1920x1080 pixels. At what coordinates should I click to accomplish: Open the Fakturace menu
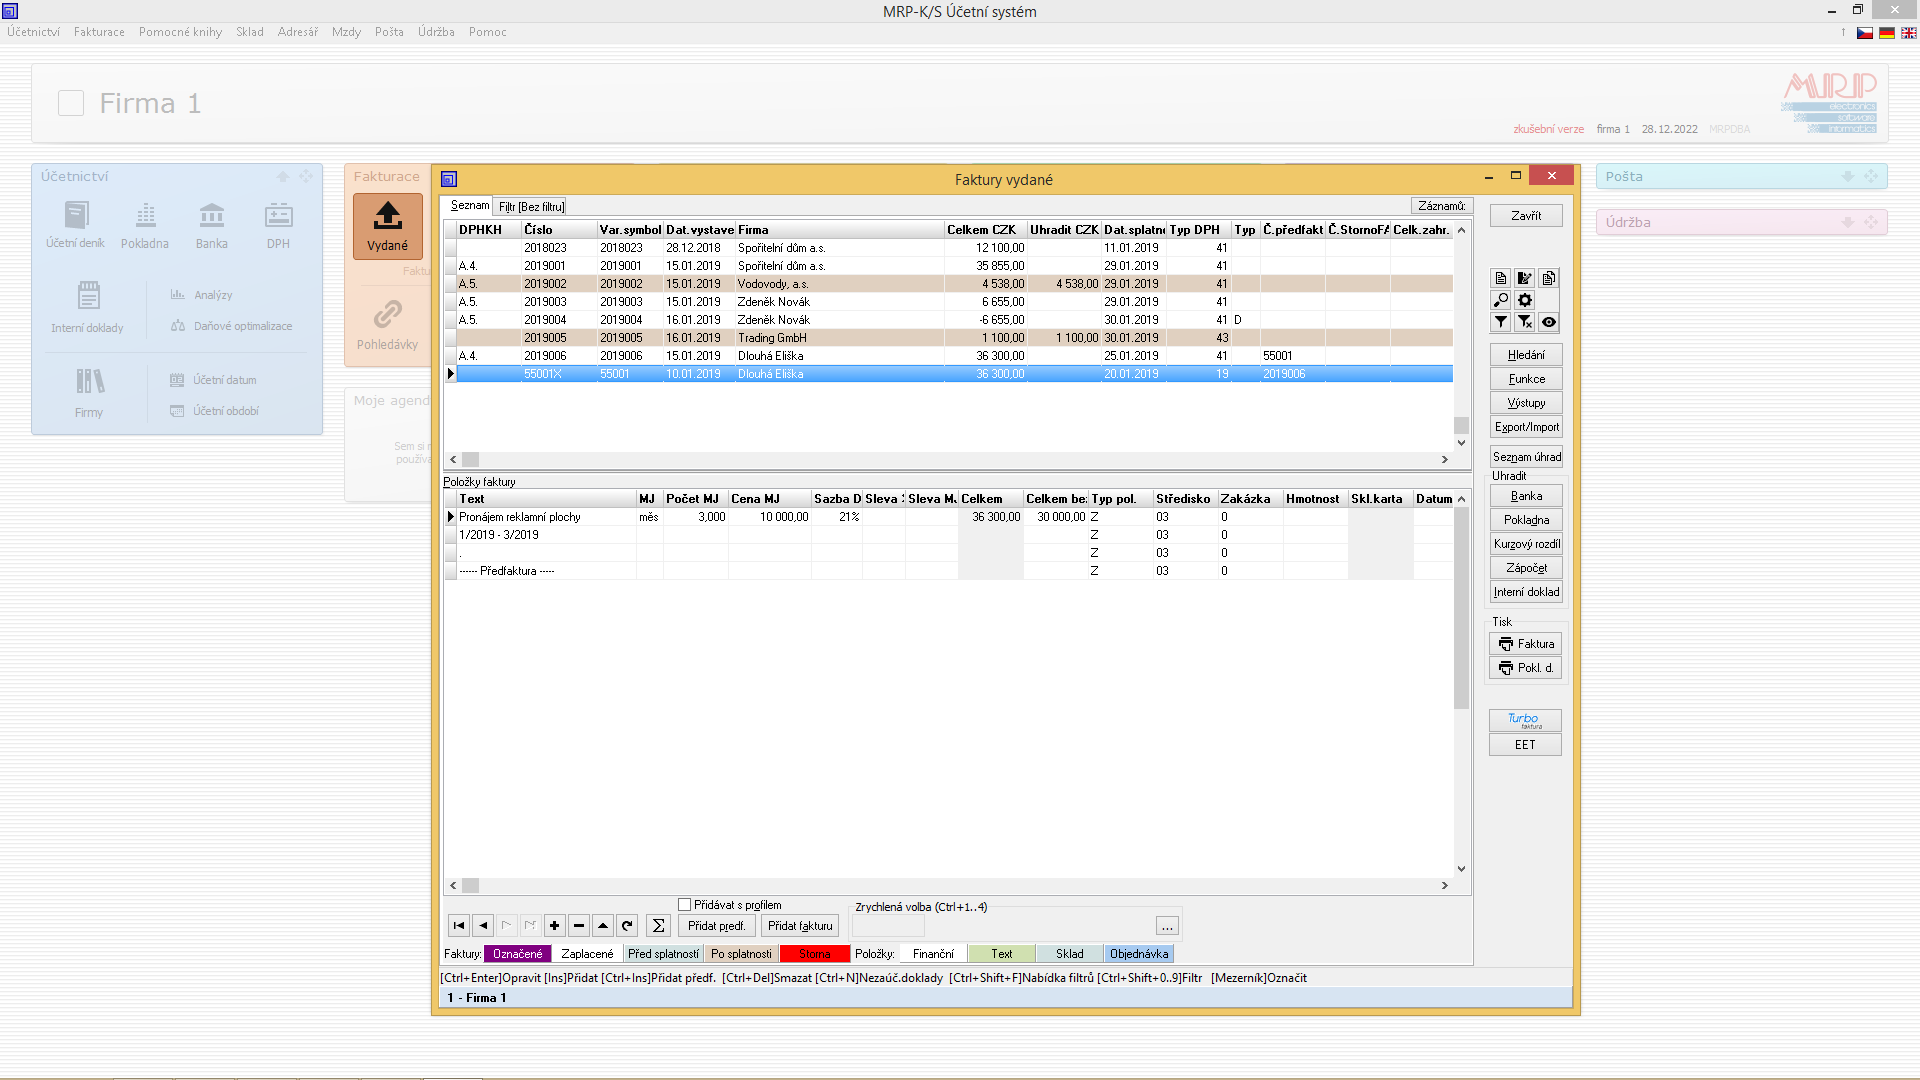99,32
